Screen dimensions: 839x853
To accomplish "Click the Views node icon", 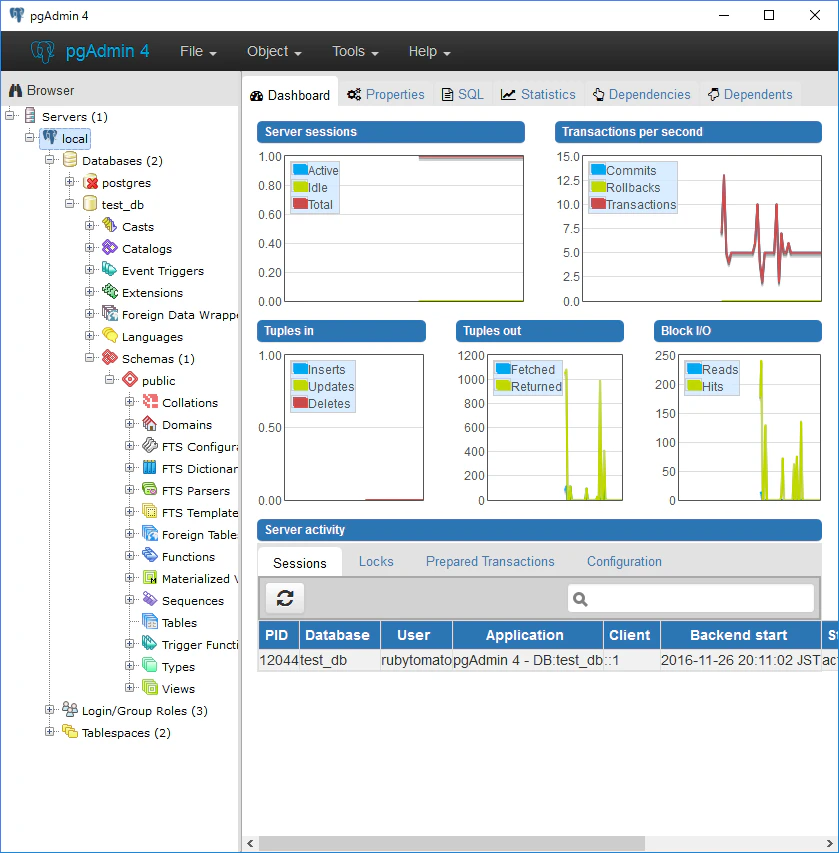I will click(x=150, y=688).
